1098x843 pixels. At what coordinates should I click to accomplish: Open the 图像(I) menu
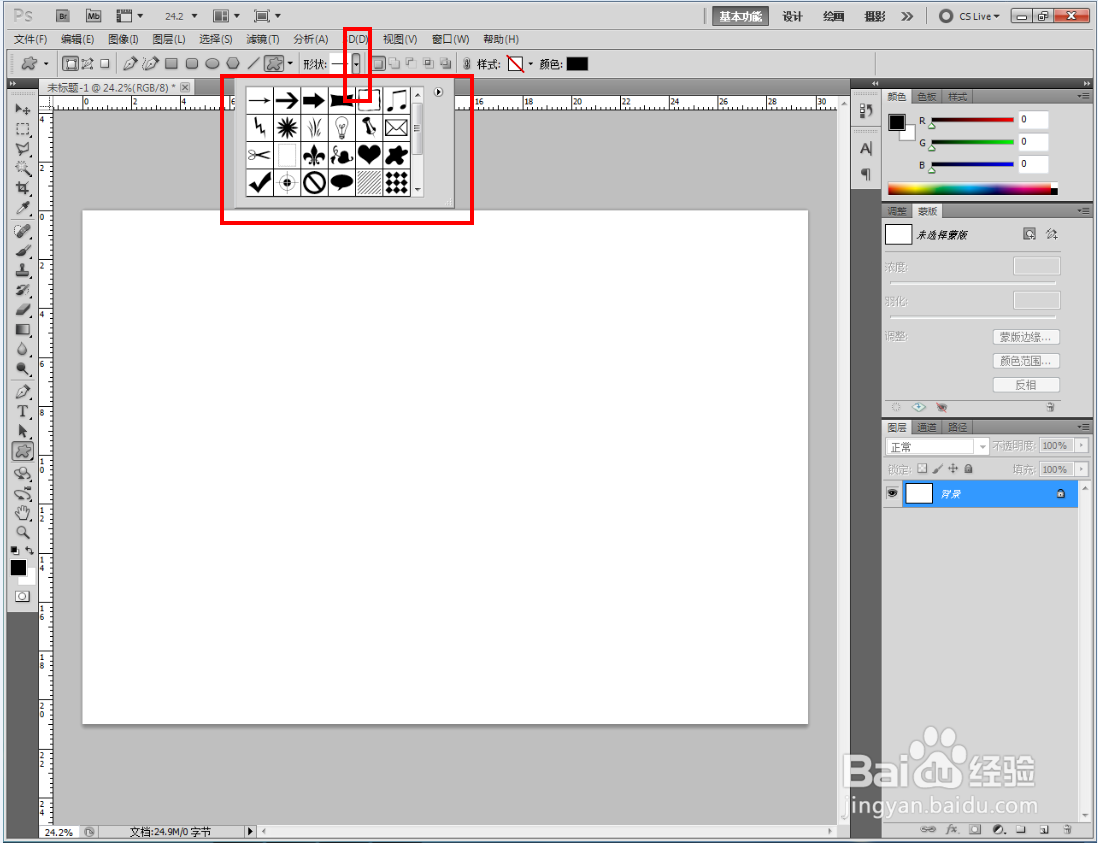[x=123, y=39]
